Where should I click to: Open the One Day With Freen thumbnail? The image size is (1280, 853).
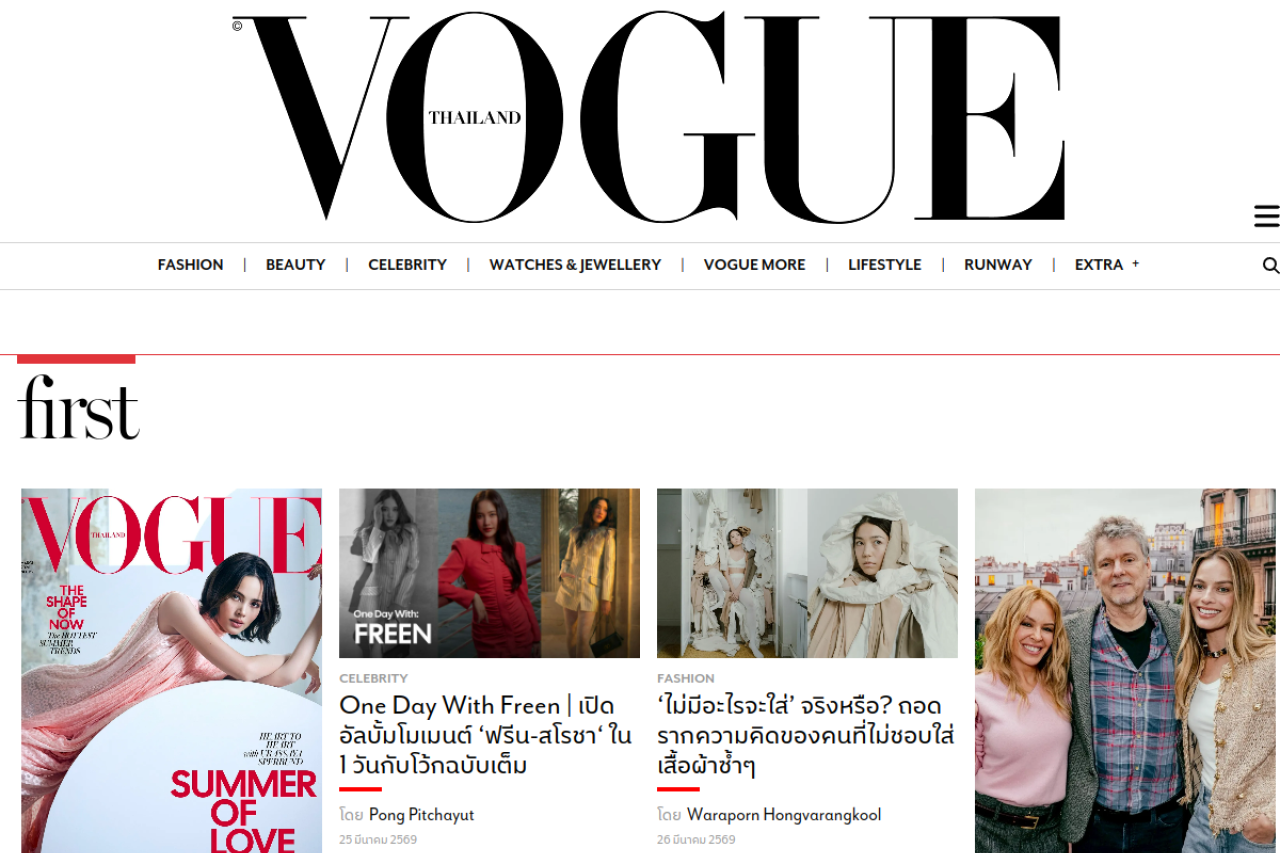[x=489, y=573]
